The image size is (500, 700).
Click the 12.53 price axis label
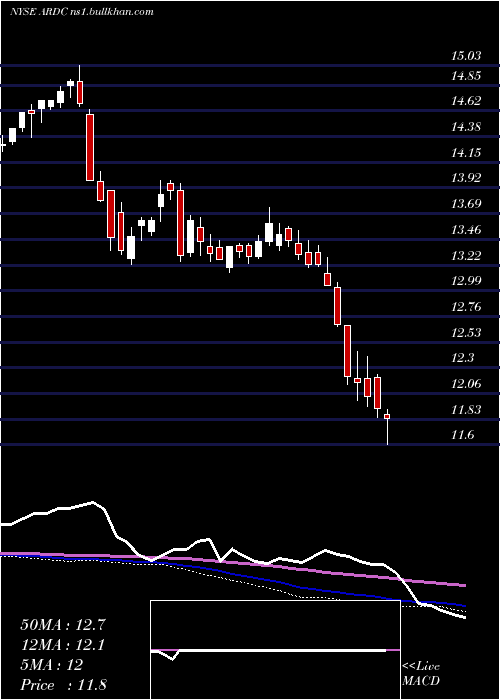466,333
